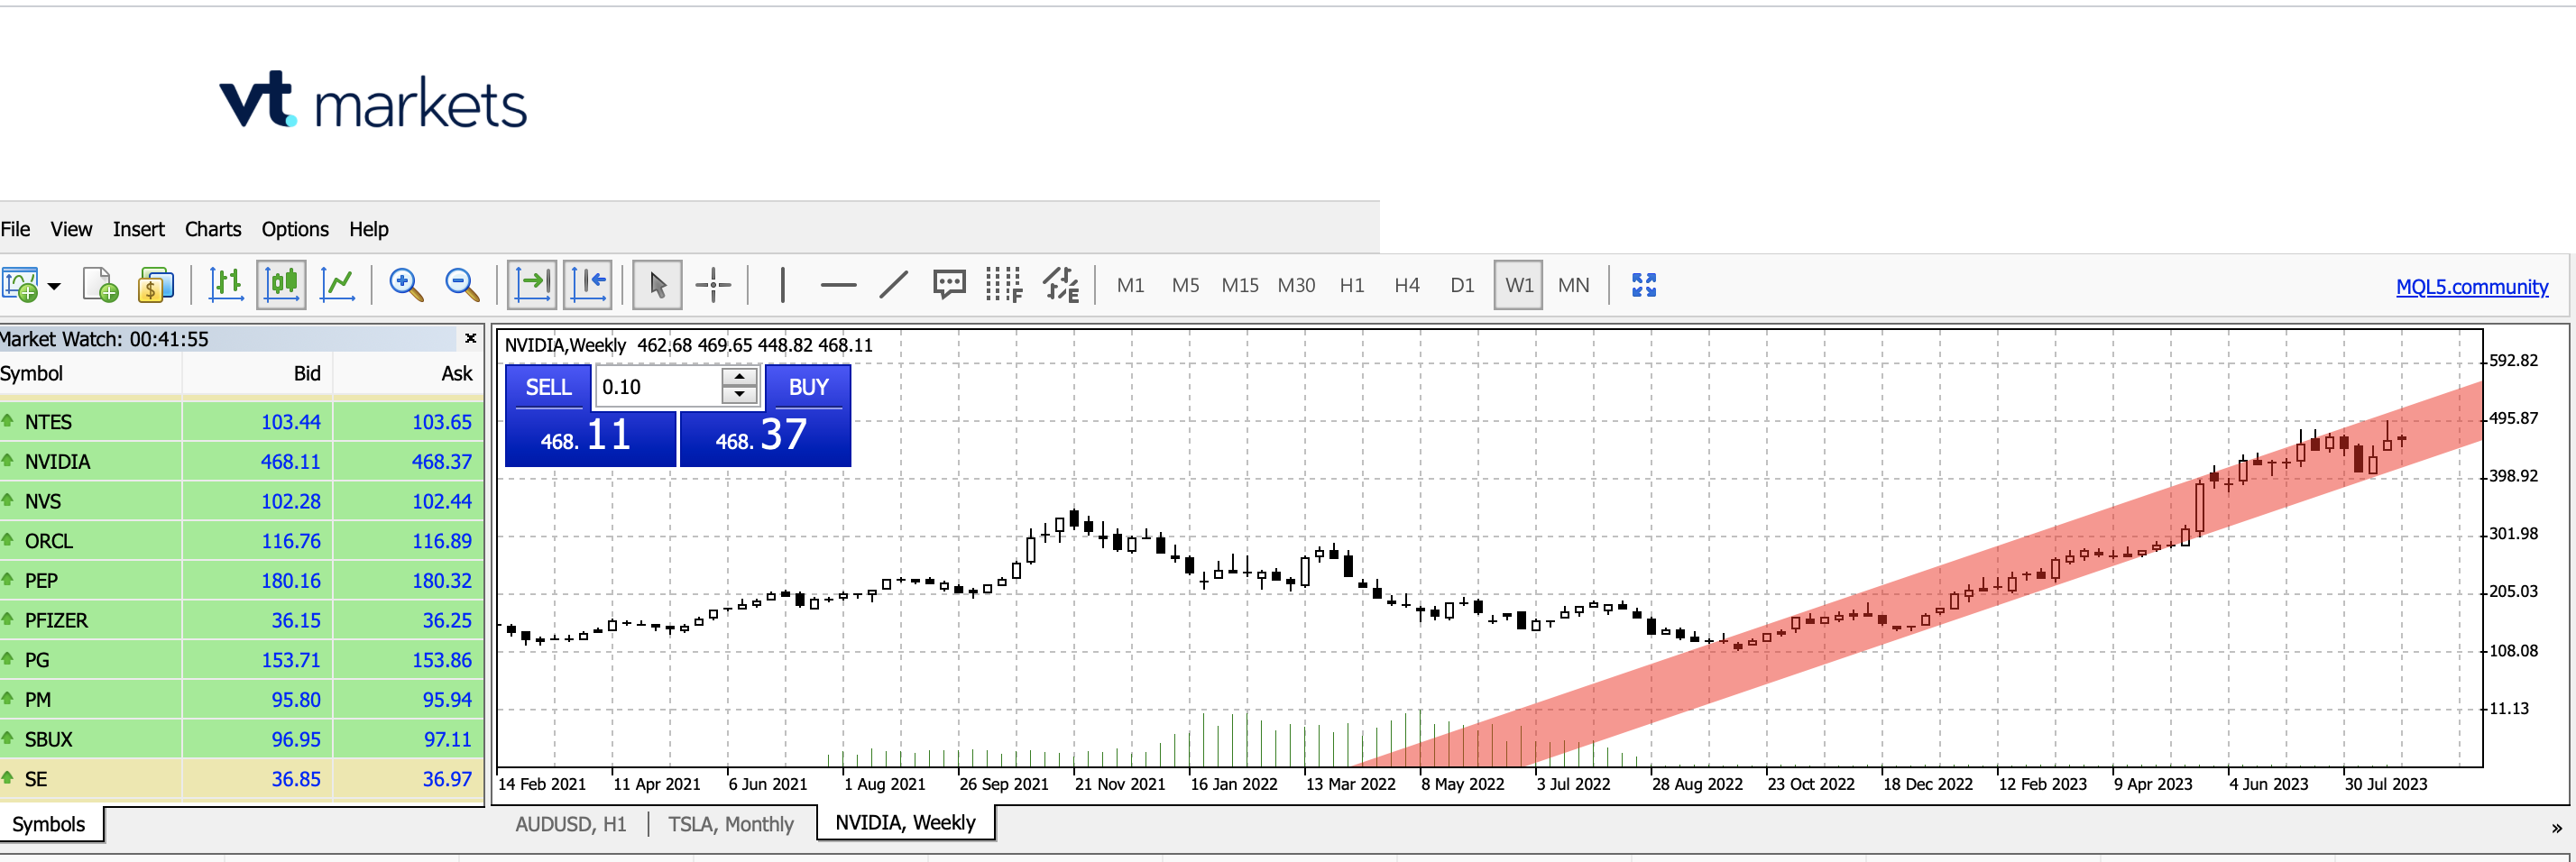Select the equidistant channel tool
This screenshot has height=862, width=2576.
click(1061, 285)
